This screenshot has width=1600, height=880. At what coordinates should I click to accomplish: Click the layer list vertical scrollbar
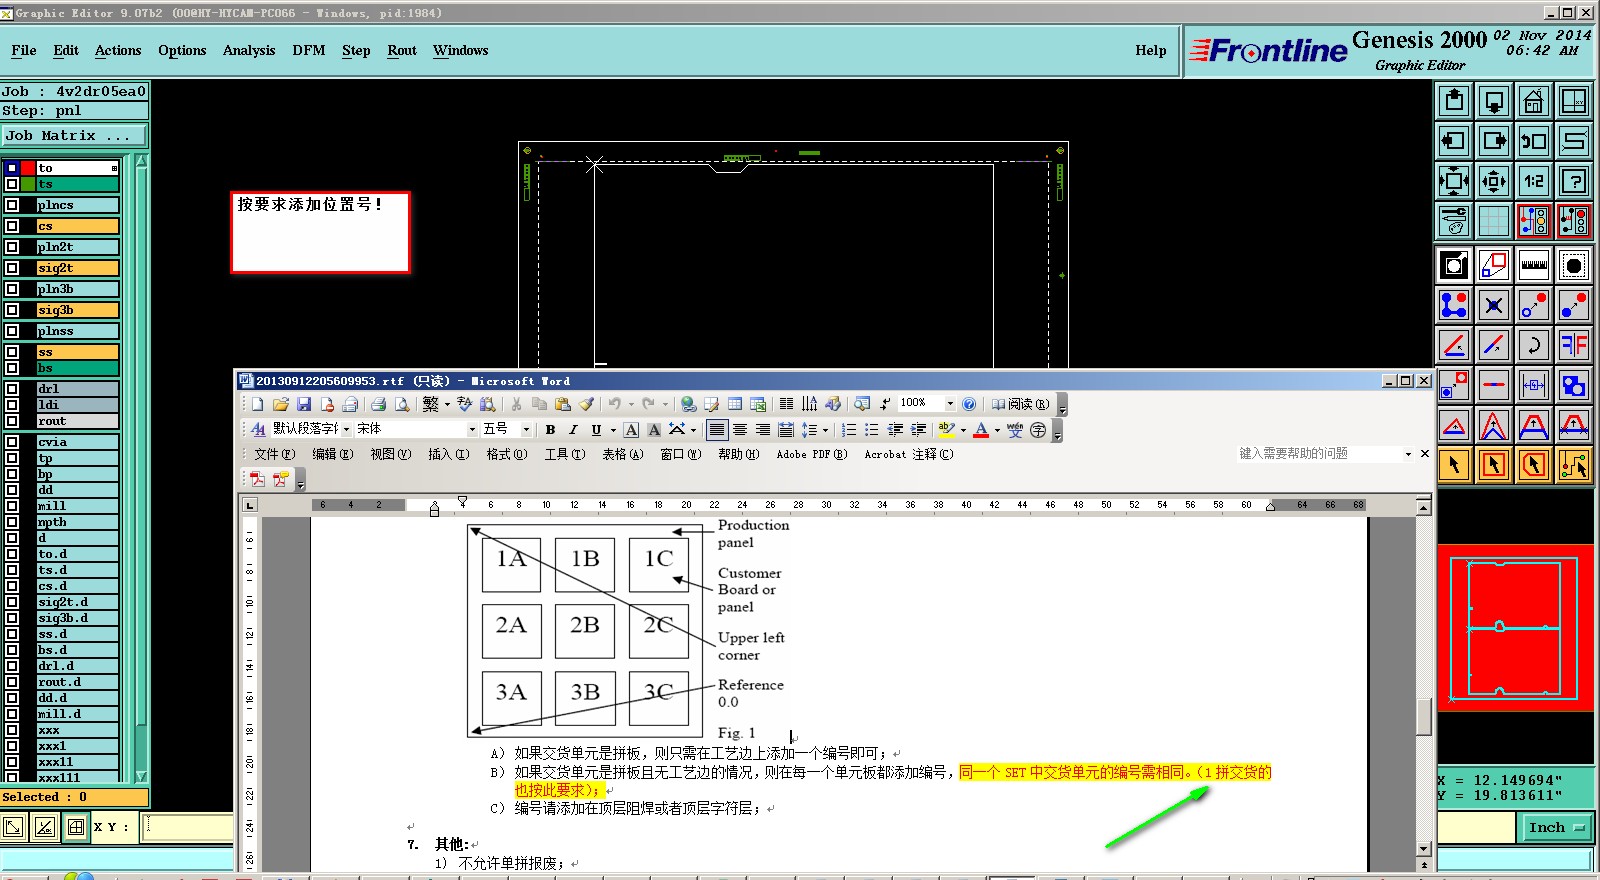[141, 467]
